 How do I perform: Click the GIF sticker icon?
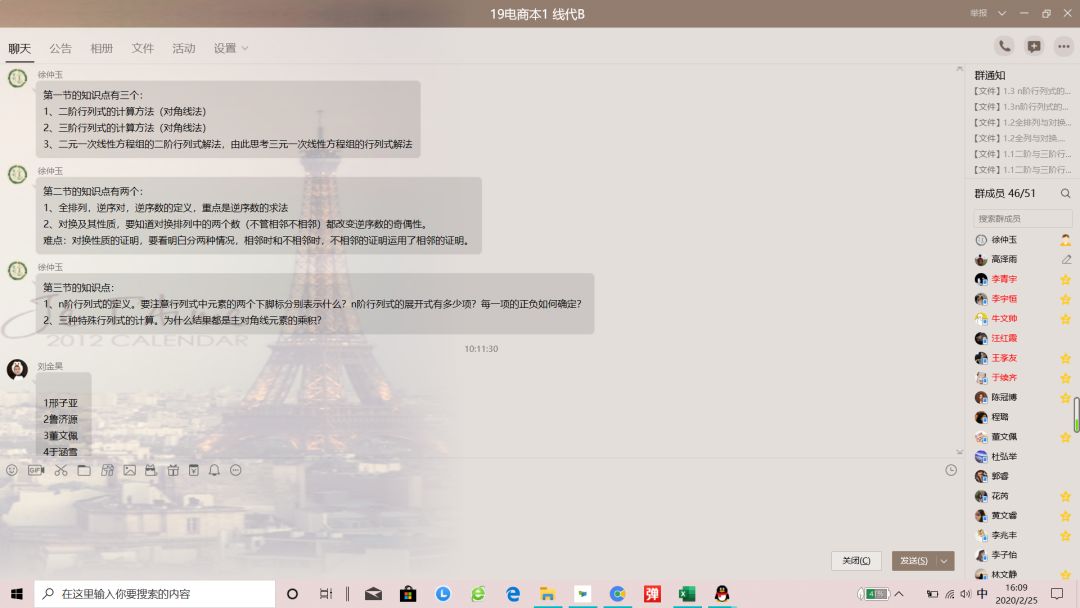tap(36, 470)
